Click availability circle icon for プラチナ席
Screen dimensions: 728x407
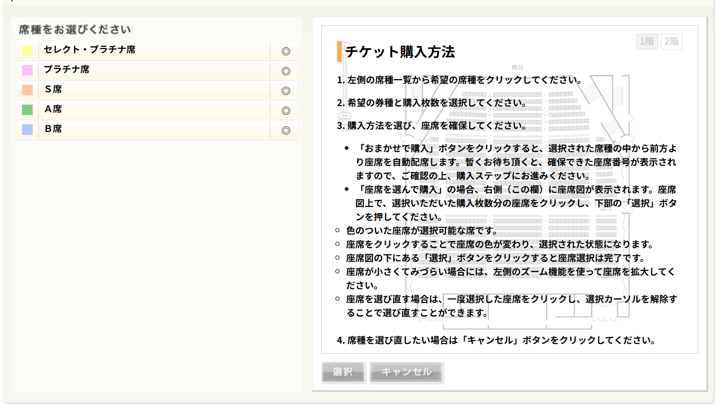285,71
